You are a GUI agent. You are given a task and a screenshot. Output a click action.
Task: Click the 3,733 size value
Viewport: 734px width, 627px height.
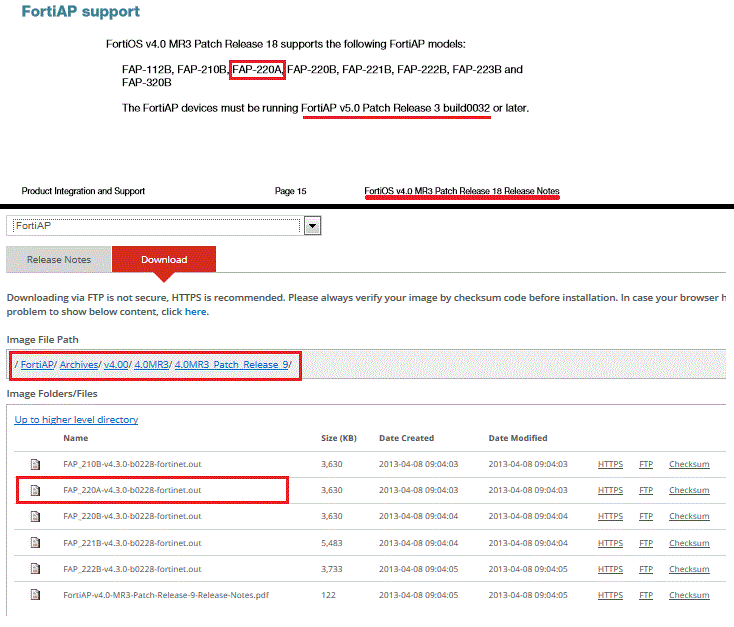pos(332,569)
